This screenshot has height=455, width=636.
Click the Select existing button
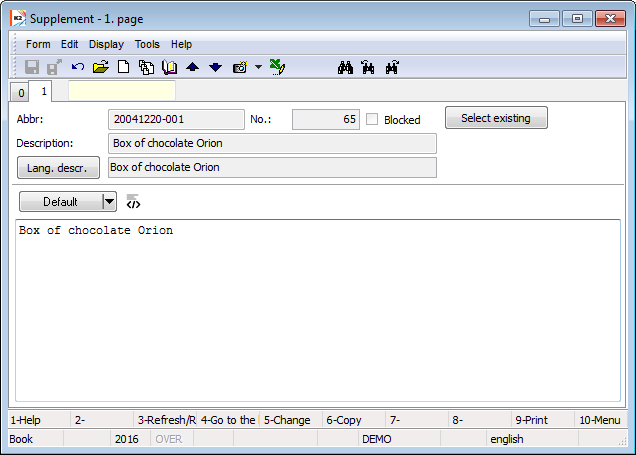tap(496, 118)
